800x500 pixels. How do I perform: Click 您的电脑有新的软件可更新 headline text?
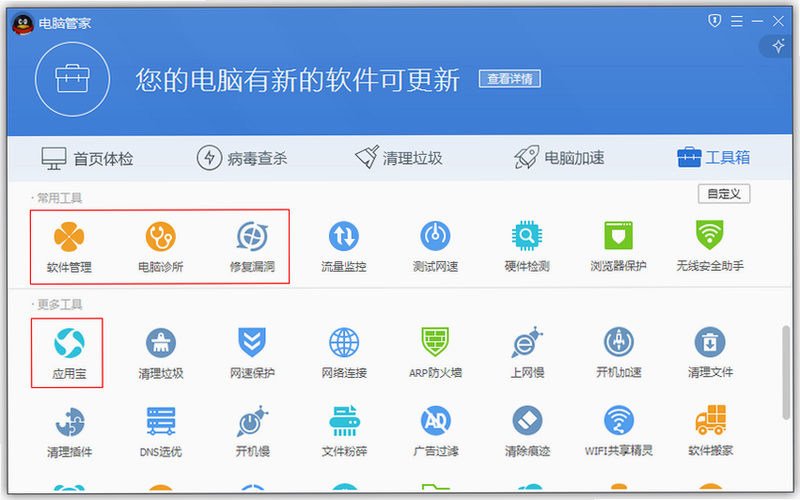point(297,80)
